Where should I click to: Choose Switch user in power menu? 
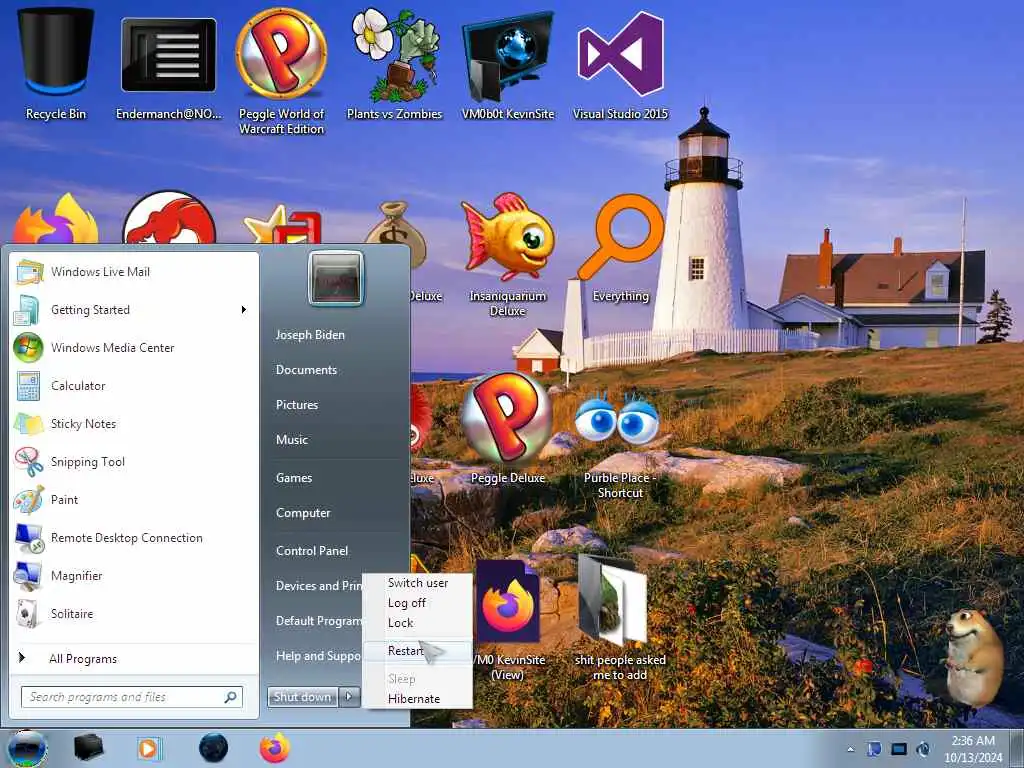[417, 583]
